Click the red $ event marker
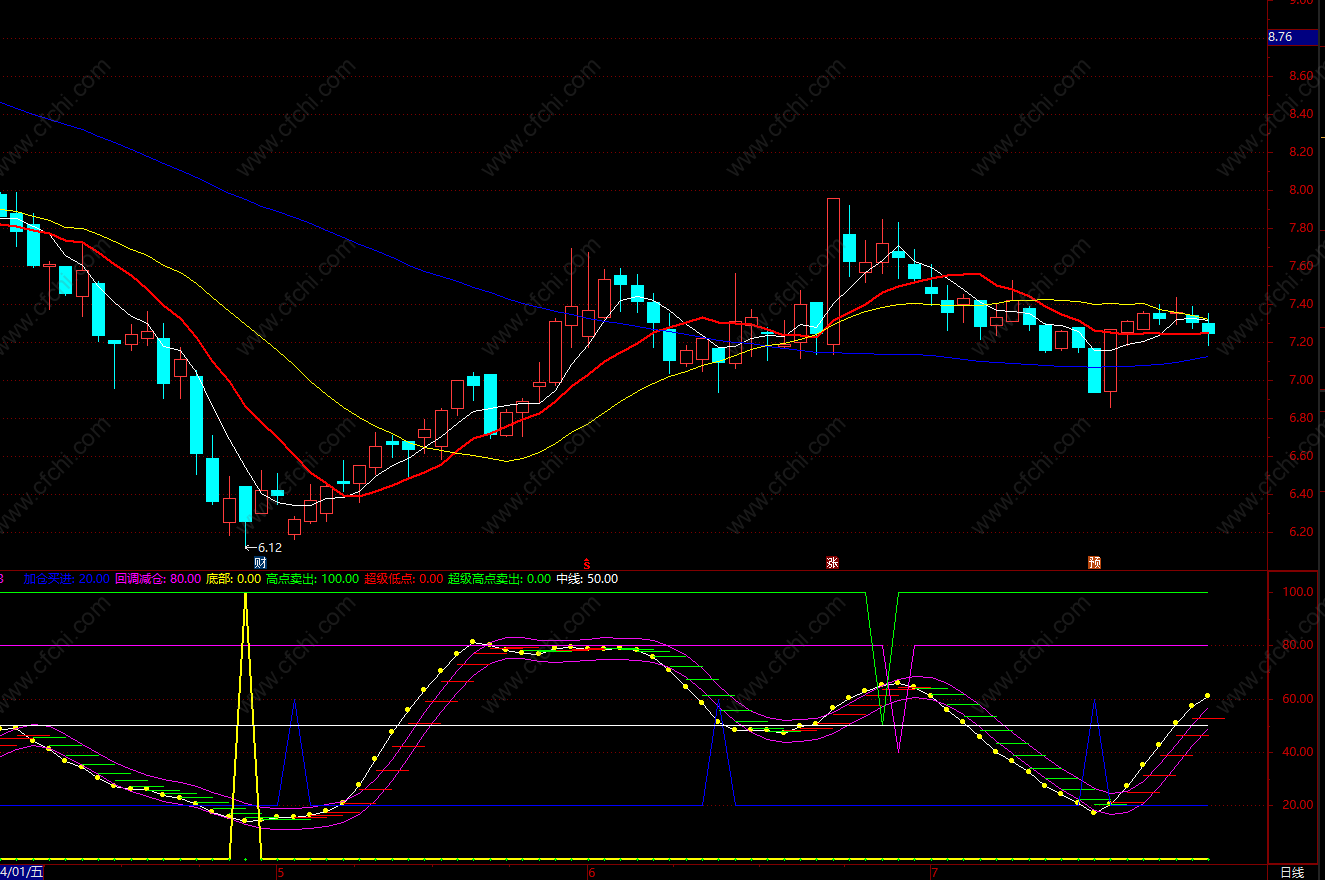 pos(587,563)
